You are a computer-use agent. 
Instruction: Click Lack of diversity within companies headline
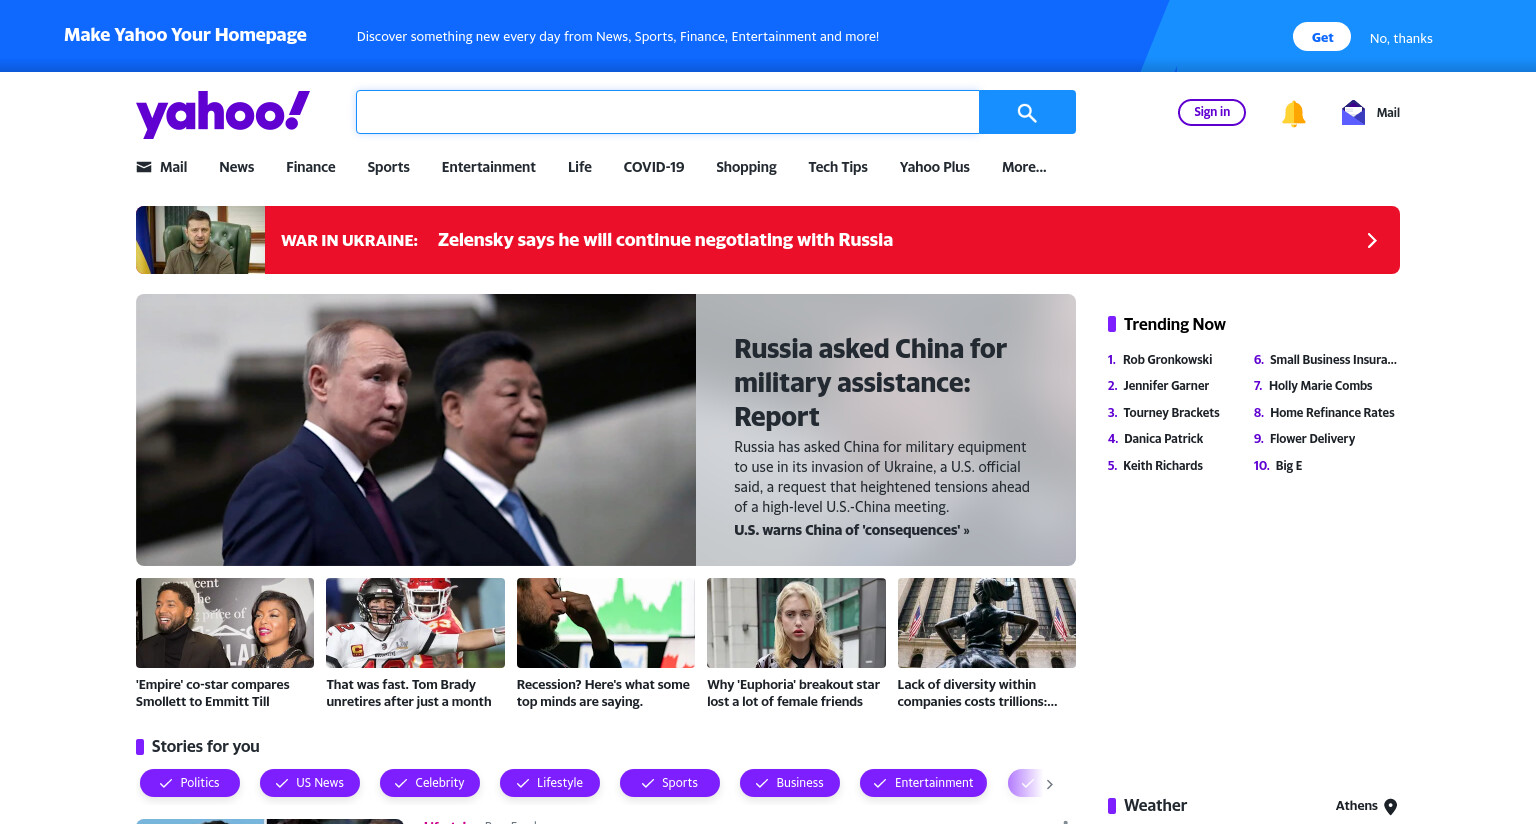coord(977,693)
